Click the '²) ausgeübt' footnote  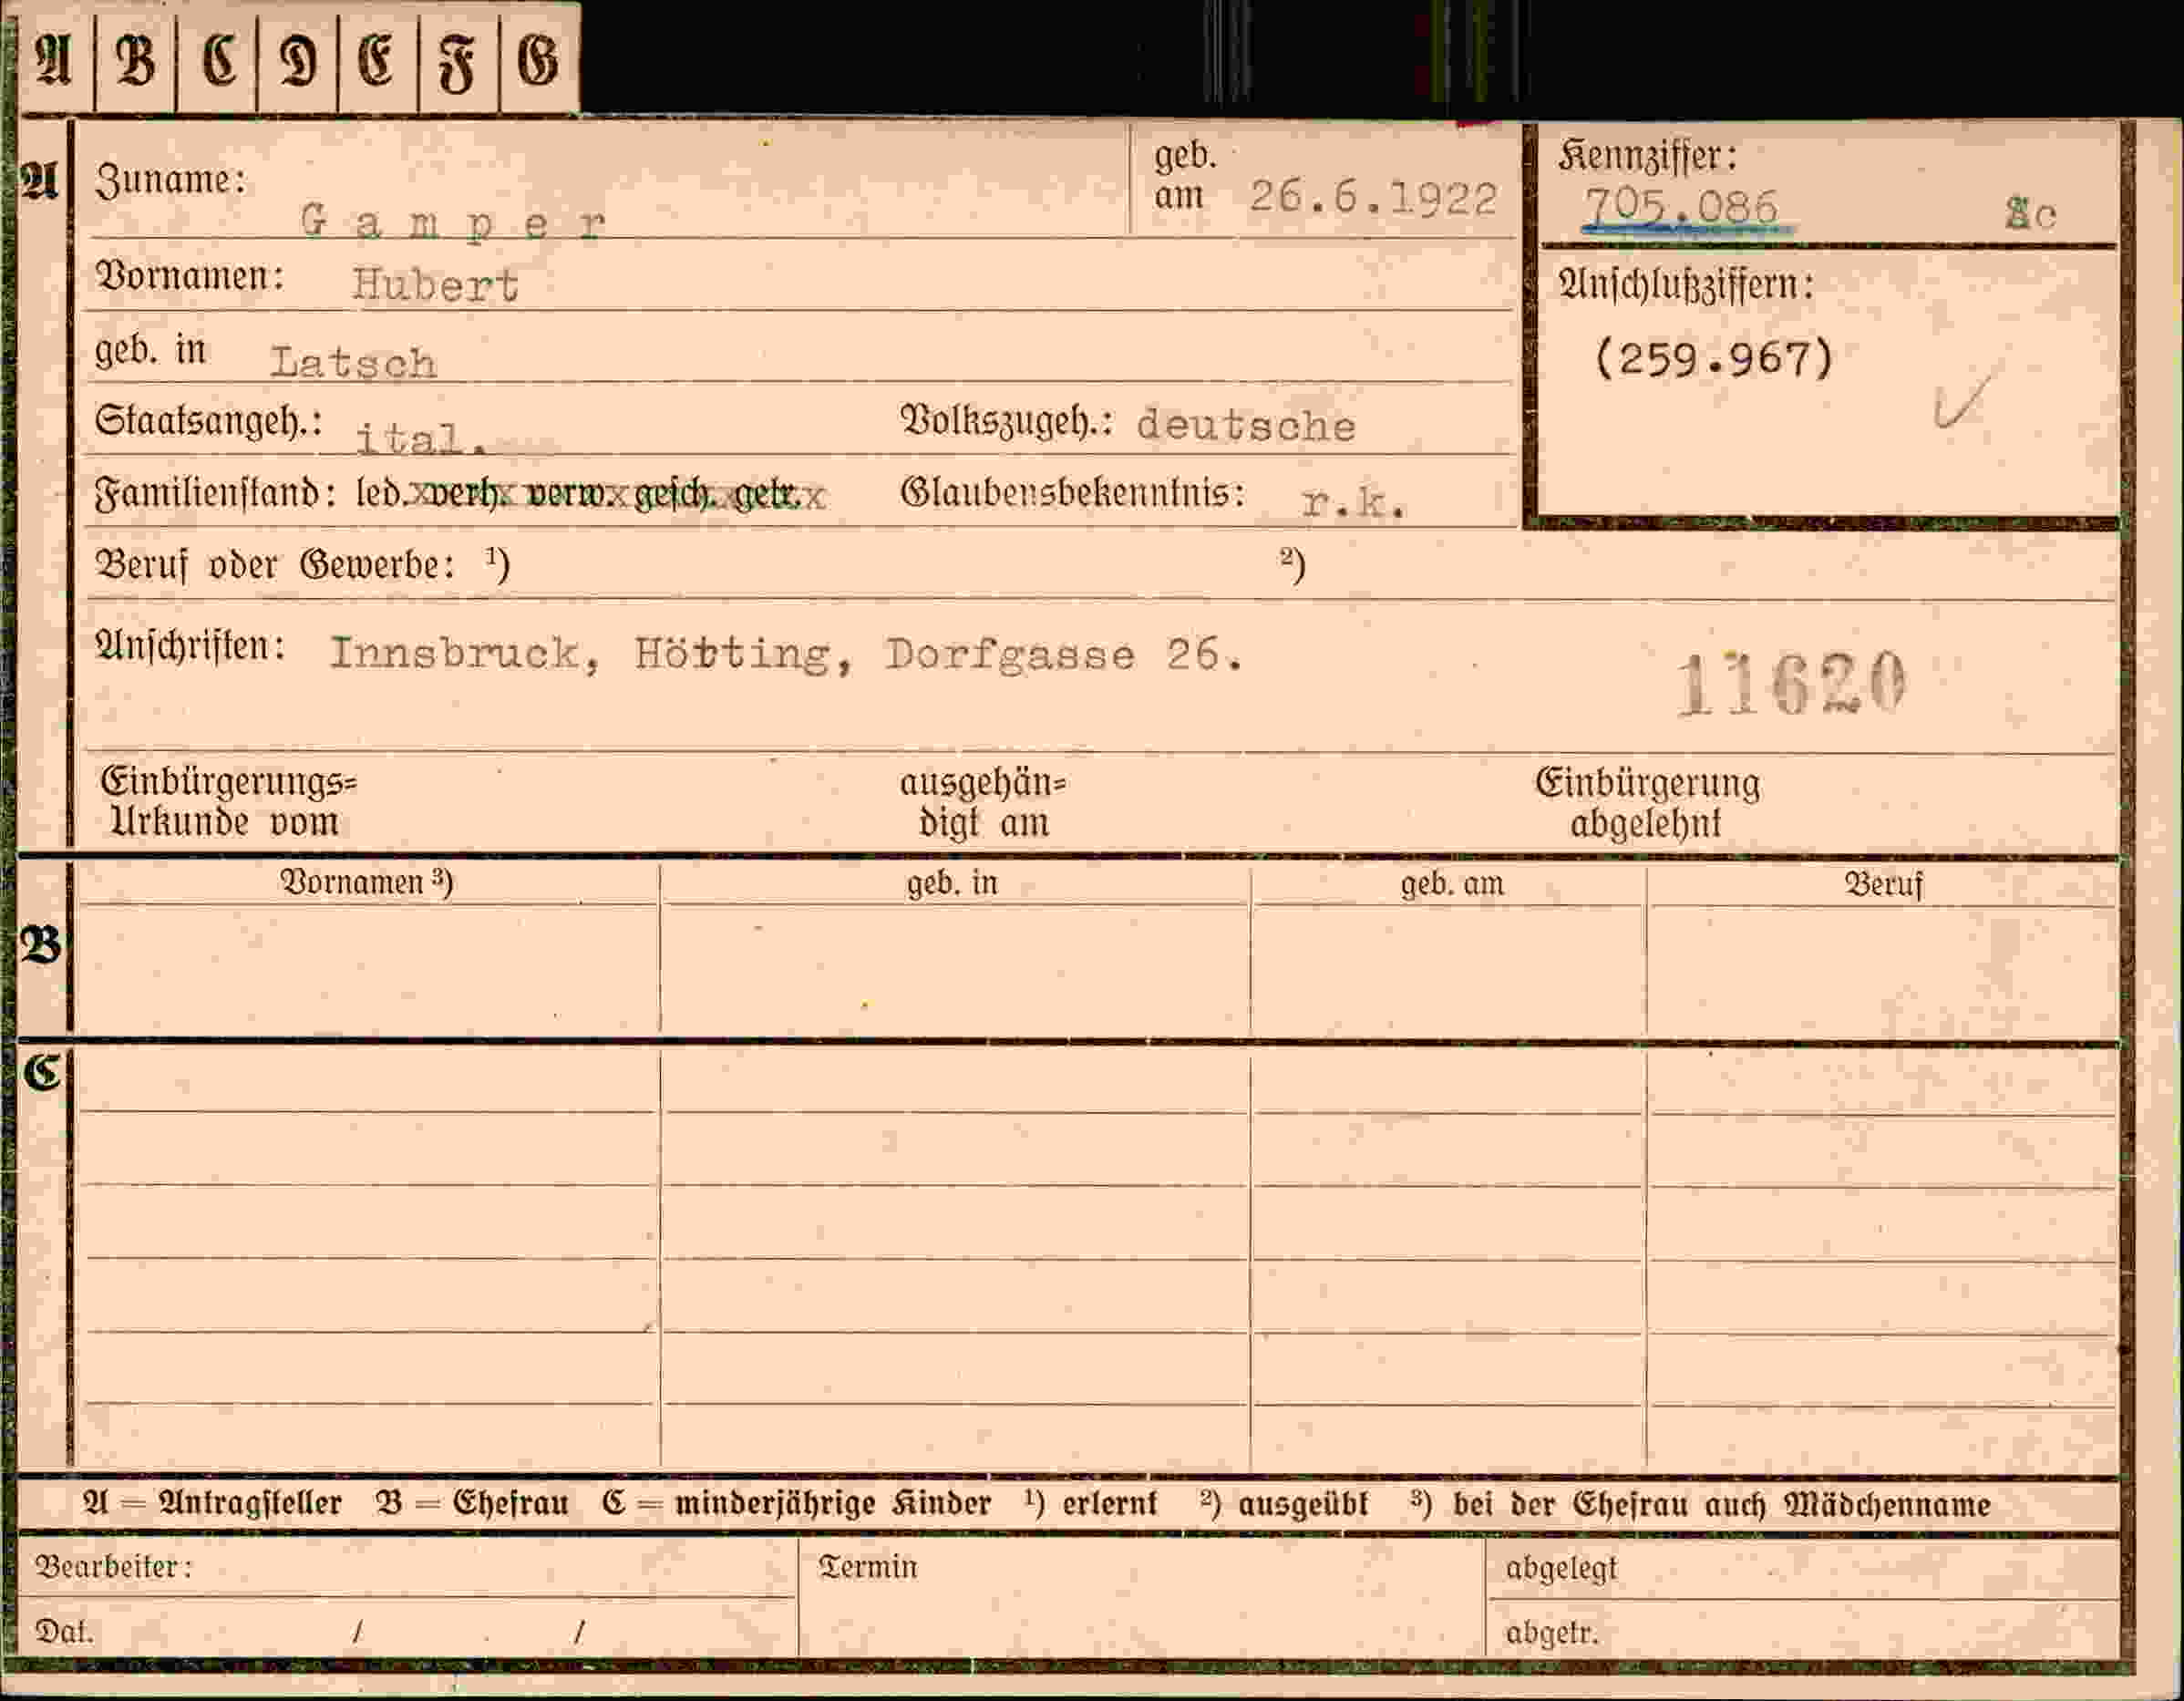[x=1284, y=1504]
